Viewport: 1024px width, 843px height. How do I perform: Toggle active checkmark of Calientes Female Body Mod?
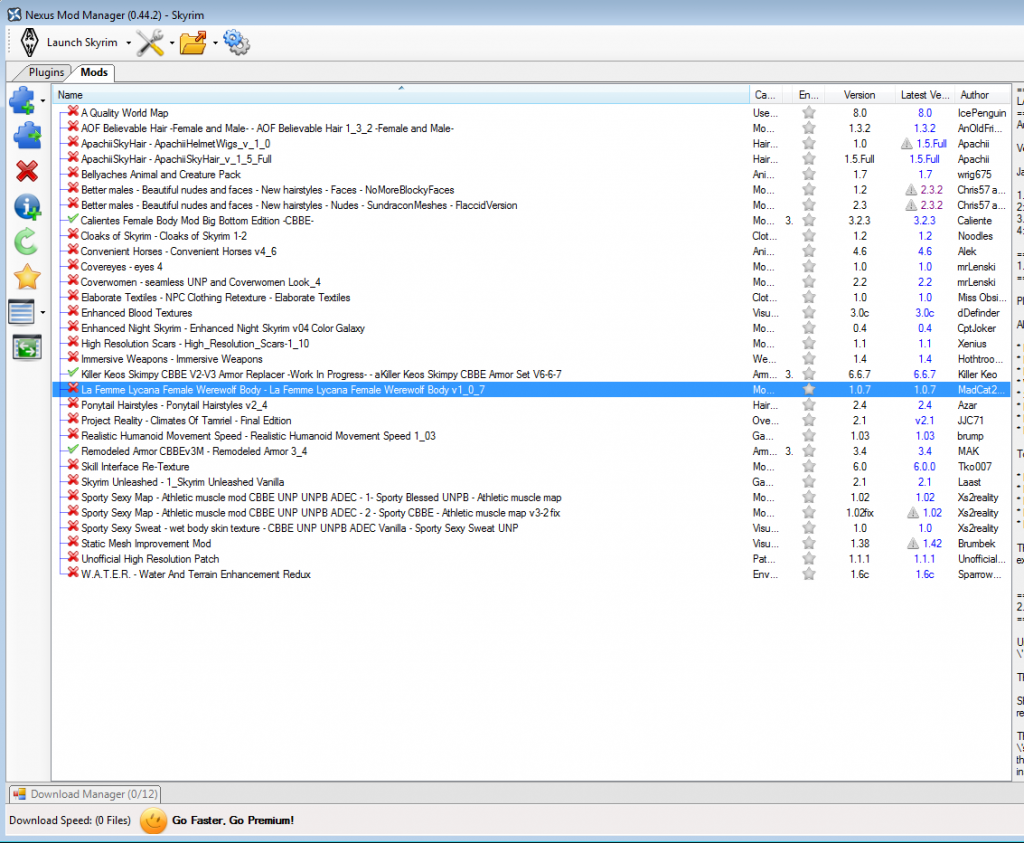coord(73,219)
